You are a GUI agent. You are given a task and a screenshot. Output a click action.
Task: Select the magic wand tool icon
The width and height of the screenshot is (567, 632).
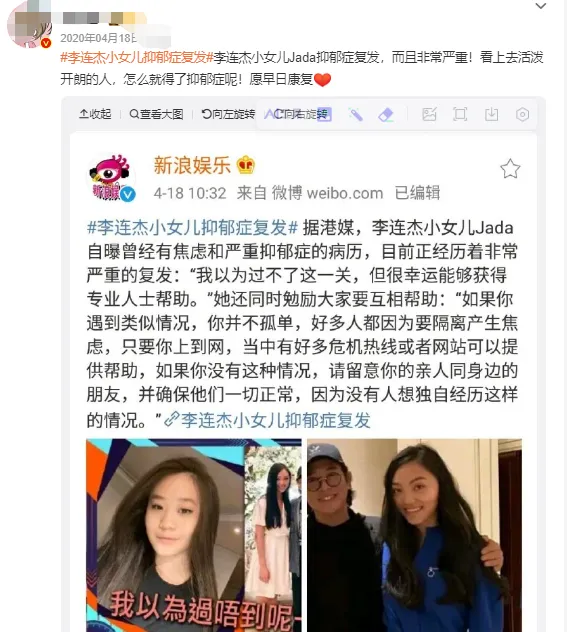tap(355, 115)
